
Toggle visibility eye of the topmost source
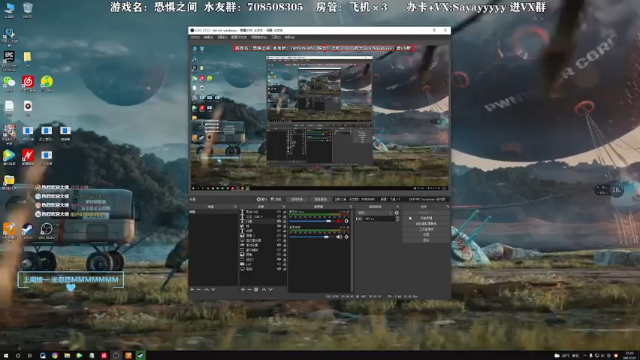coord(279,212)
